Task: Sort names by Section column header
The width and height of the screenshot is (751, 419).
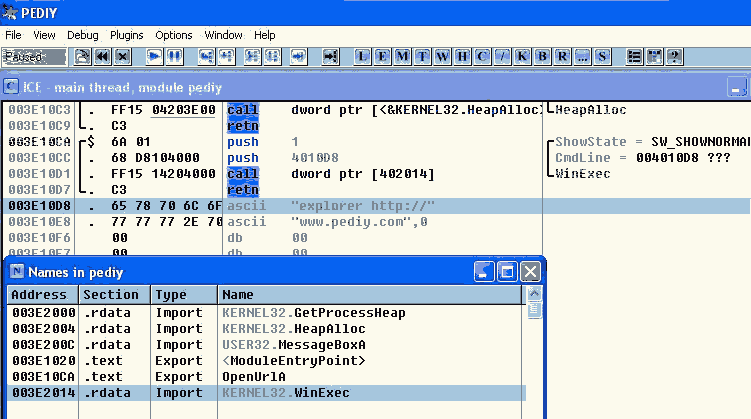Action: [111, 295]
